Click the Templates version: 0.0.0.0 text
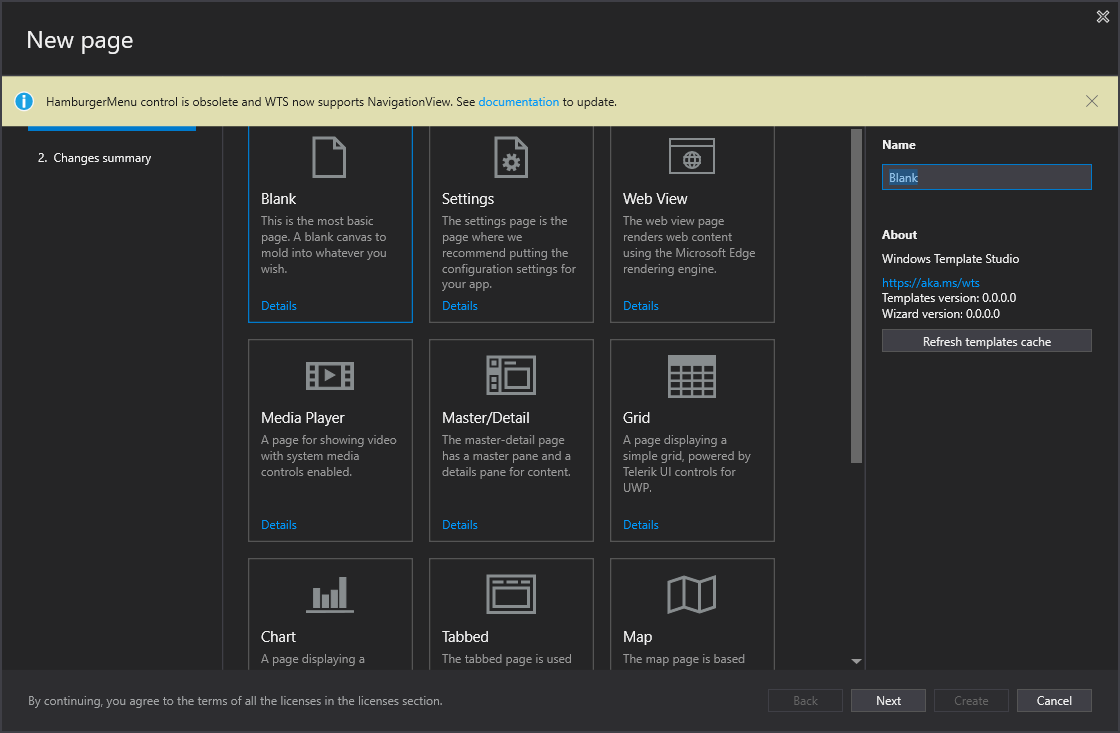This screenshot has width=1120, height=733. tap(949, 298)
